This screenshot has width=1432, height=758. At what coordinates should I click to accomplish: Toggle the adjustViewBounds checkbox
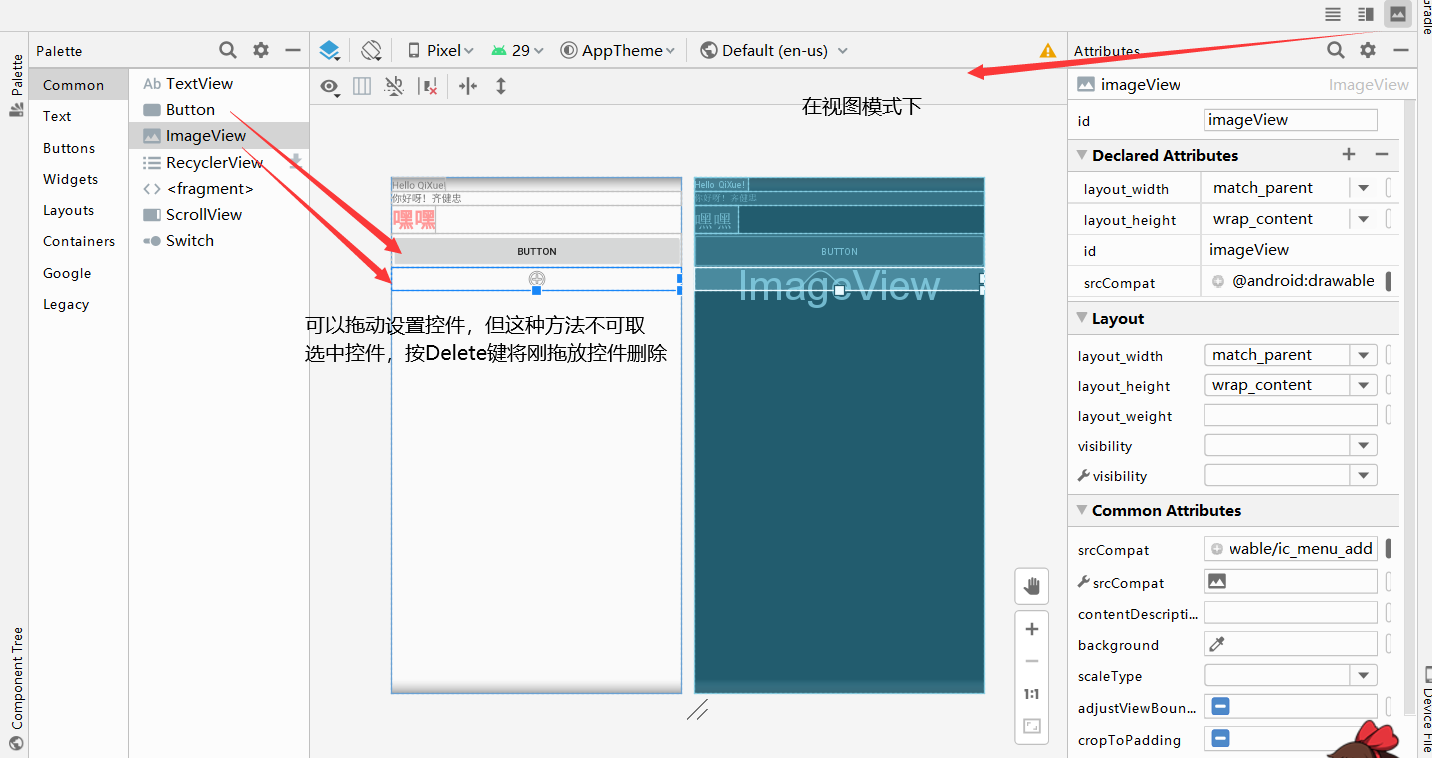tap(1220, 707)
